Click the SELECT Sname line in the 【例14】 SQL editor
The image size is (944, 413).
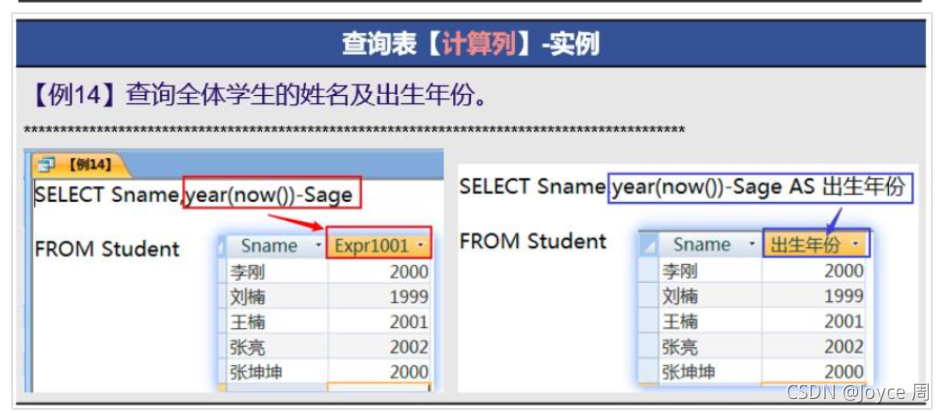[x=194, y=195]
